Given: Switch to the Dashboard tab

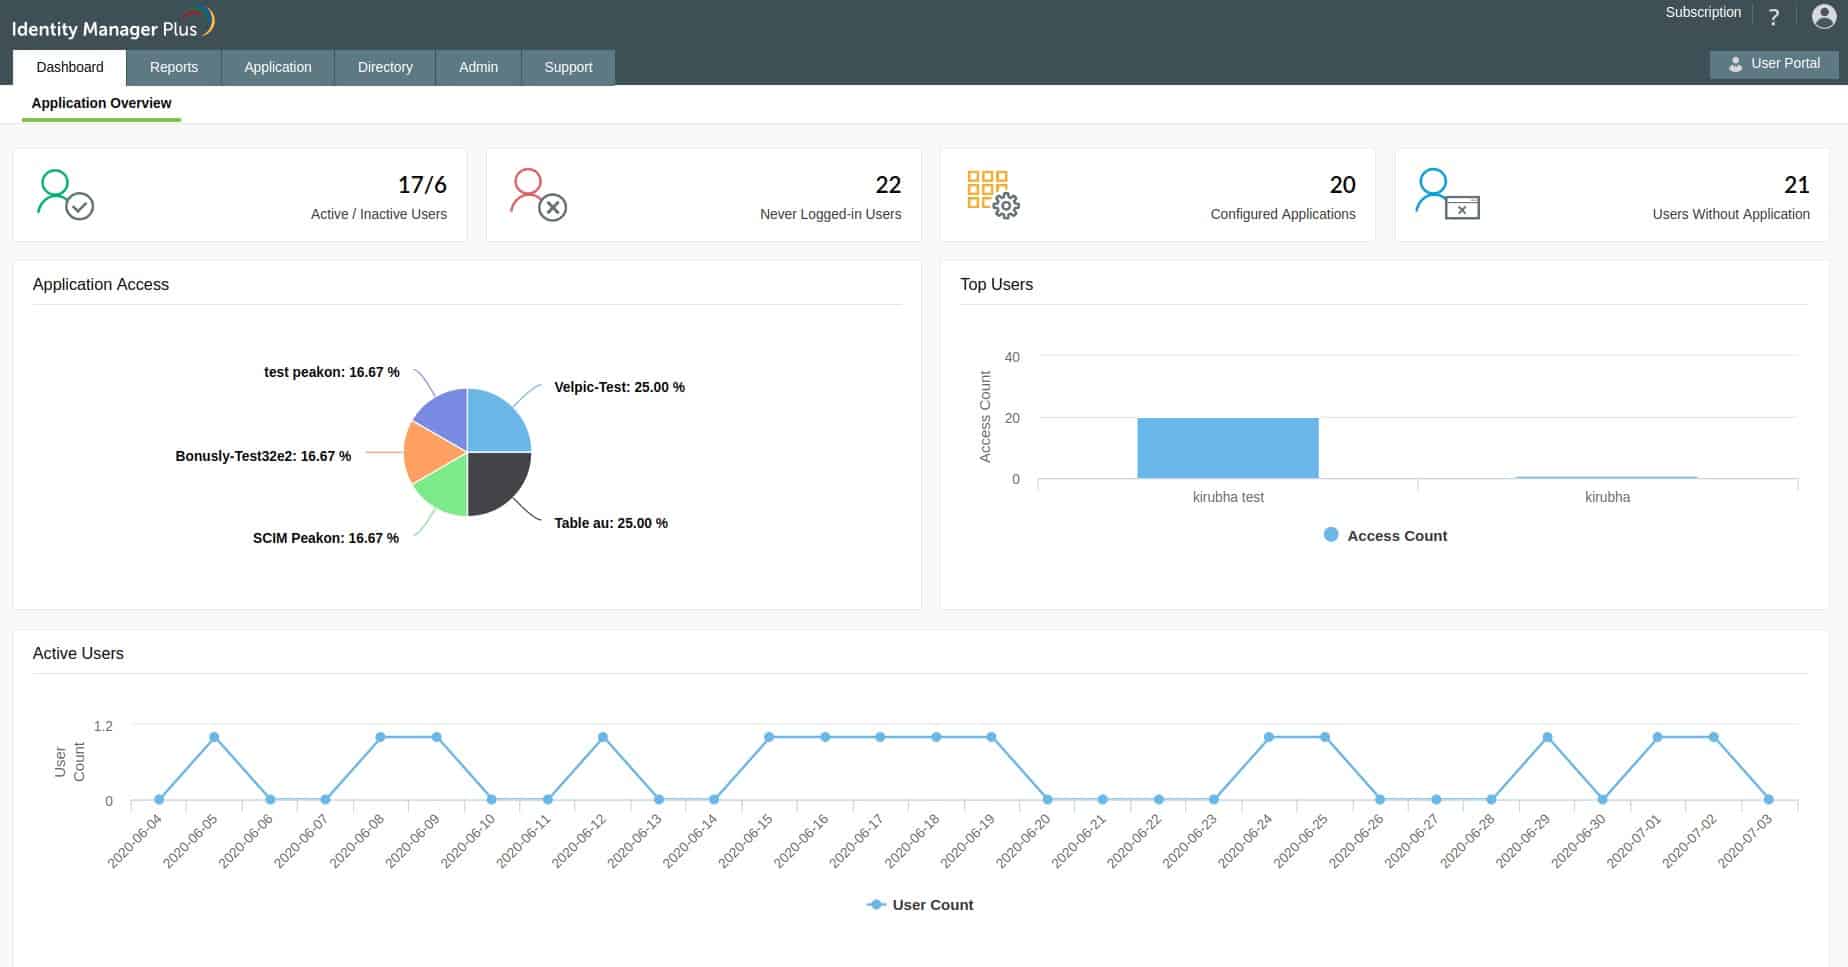Looking at the screenshot, I should [70, 67].
